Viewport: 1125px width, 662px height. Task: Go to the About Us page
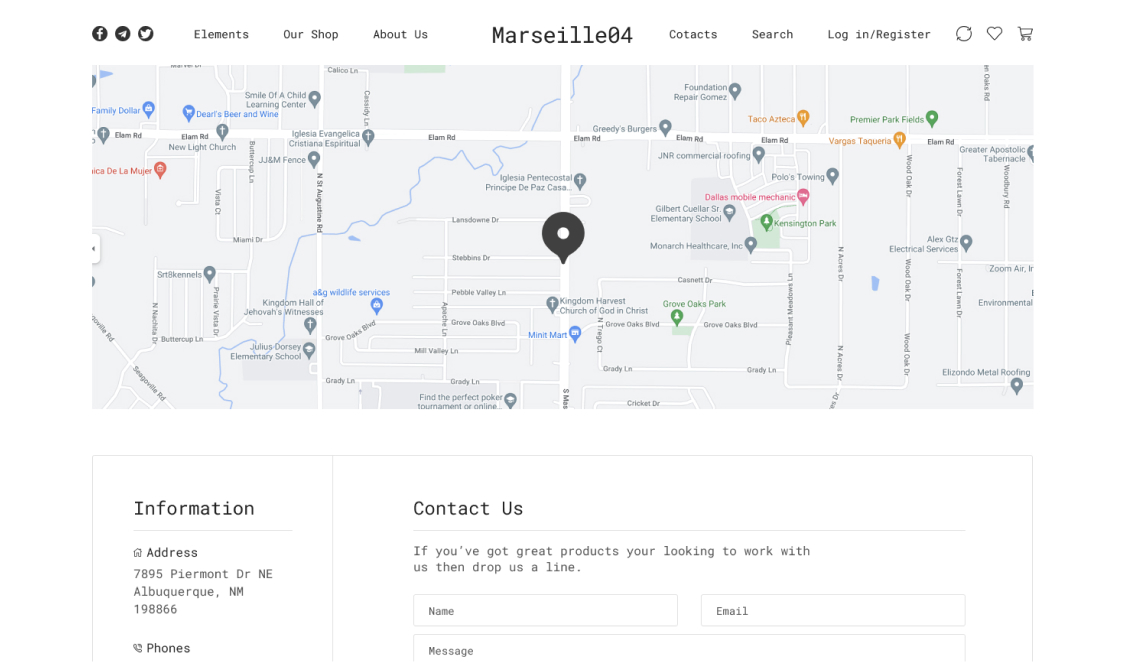(400, 34)
